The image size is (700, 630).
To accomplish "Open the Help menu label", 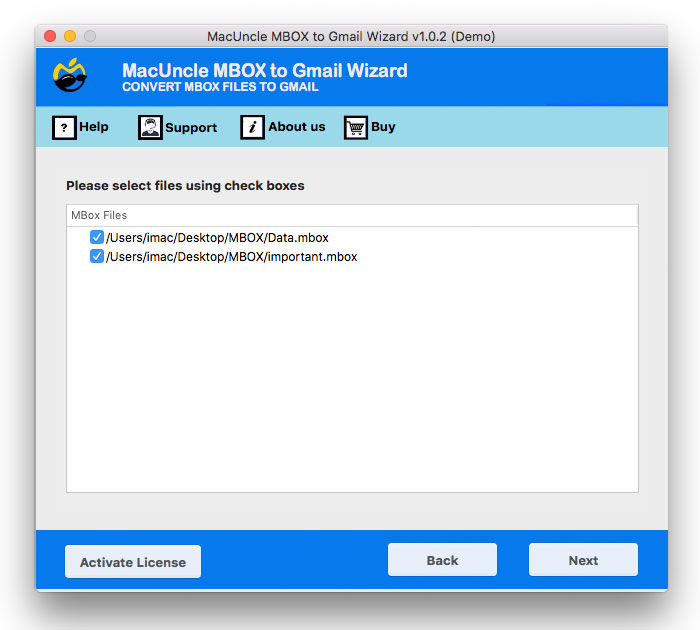I will click(94, 127).
